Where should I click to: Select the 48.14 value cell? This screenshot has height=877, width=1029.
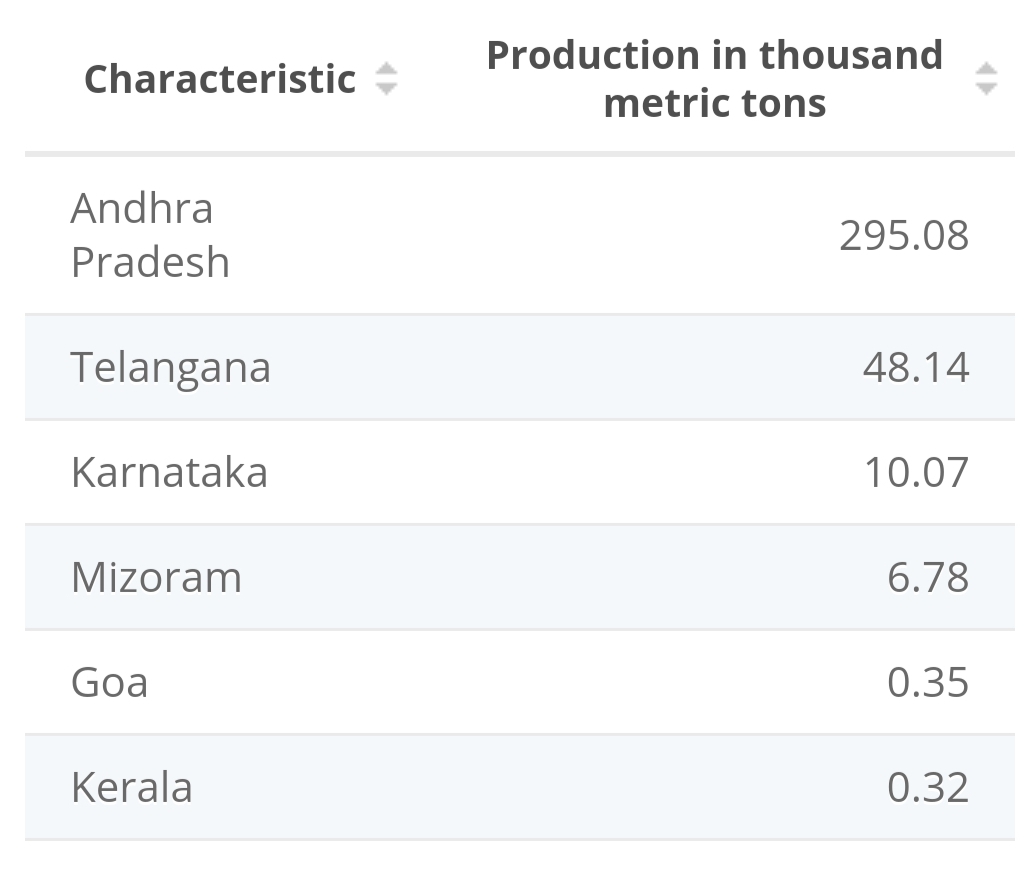click(916, 367)
